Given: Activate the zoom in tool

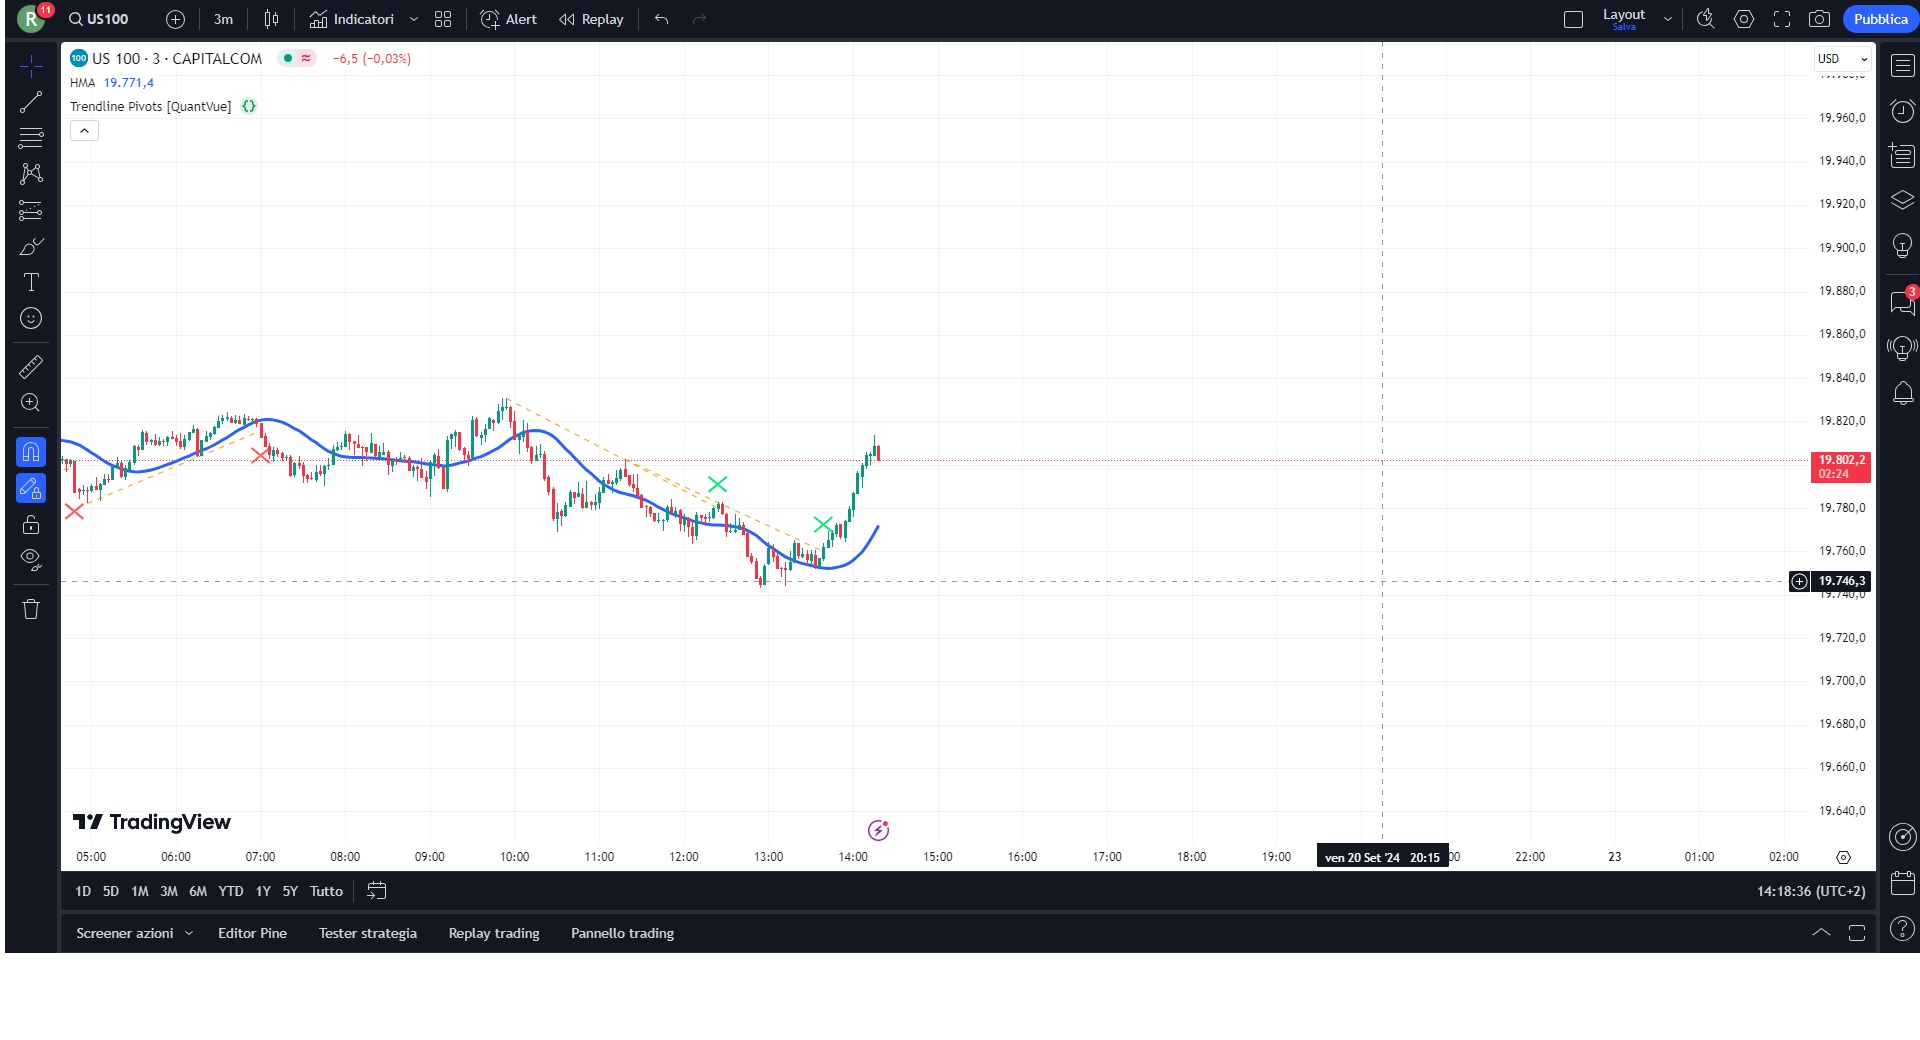Looking at the screenshot, I should point(31,403).
